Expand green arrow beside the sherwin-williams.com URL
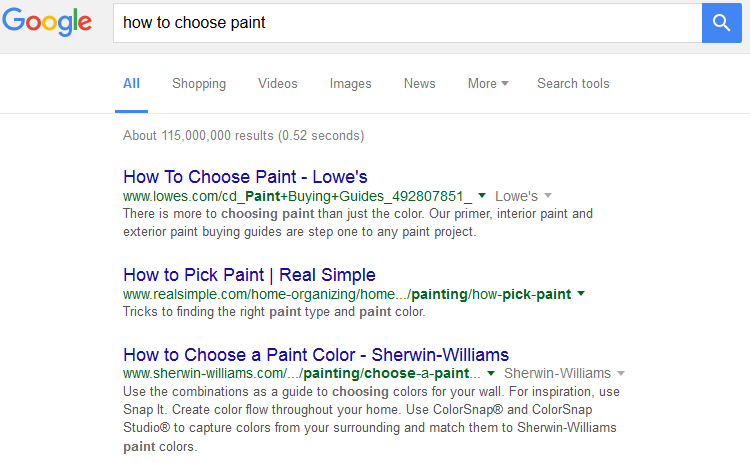The height and width of the screenshot is (463, 750). [491, 373]
